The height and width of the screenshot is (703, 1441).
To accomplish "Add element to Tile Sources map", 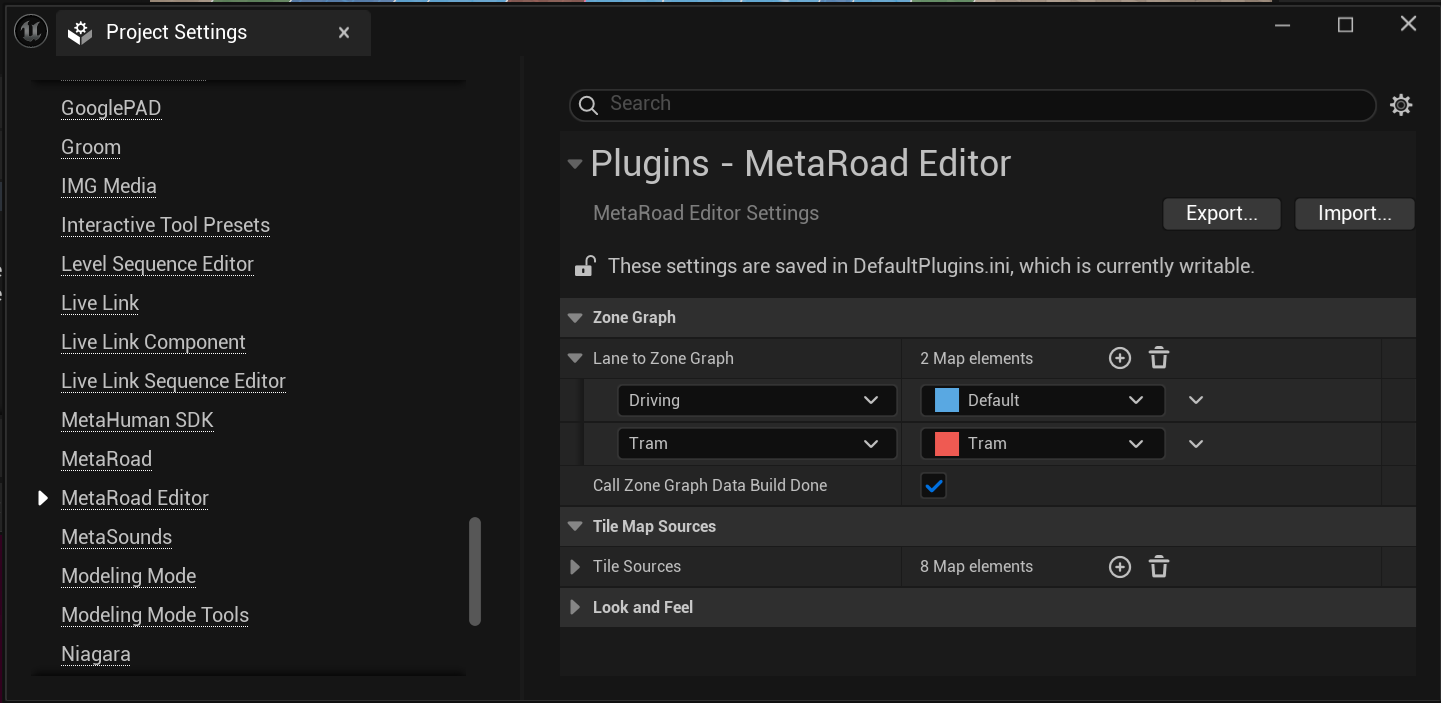I will [x=1120, y=567].
